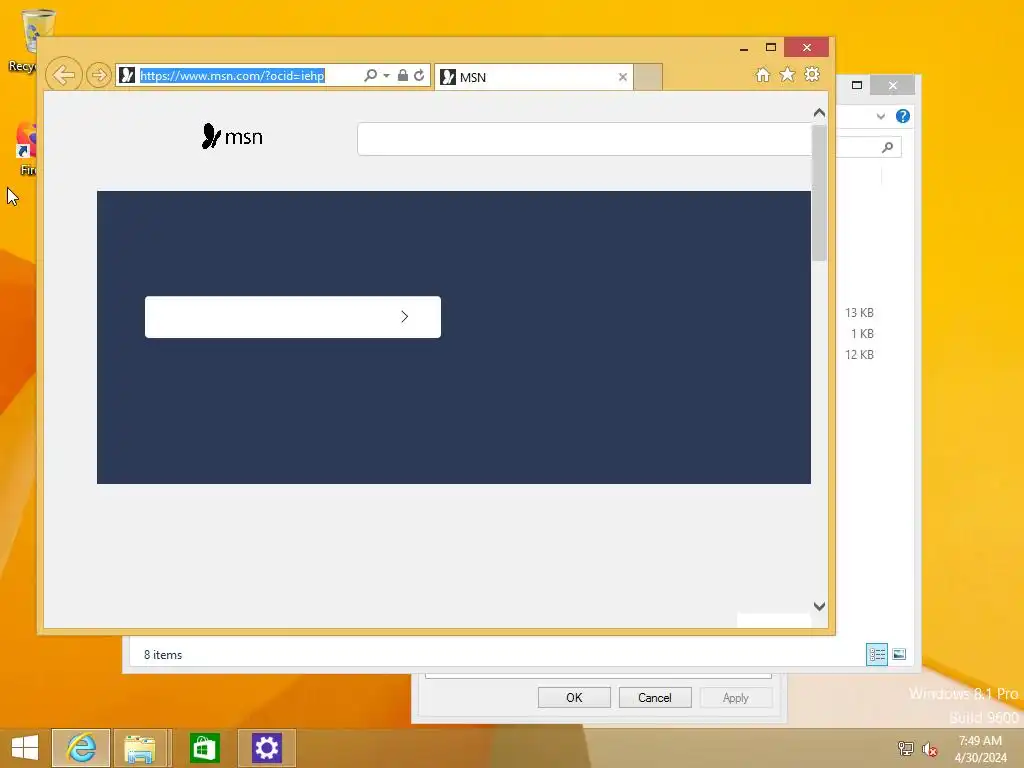Open the address bar autocomplete dropdown arrow
Image resolution: width=1024 pixels, height=768 pixels.
(x=387, y=76)
